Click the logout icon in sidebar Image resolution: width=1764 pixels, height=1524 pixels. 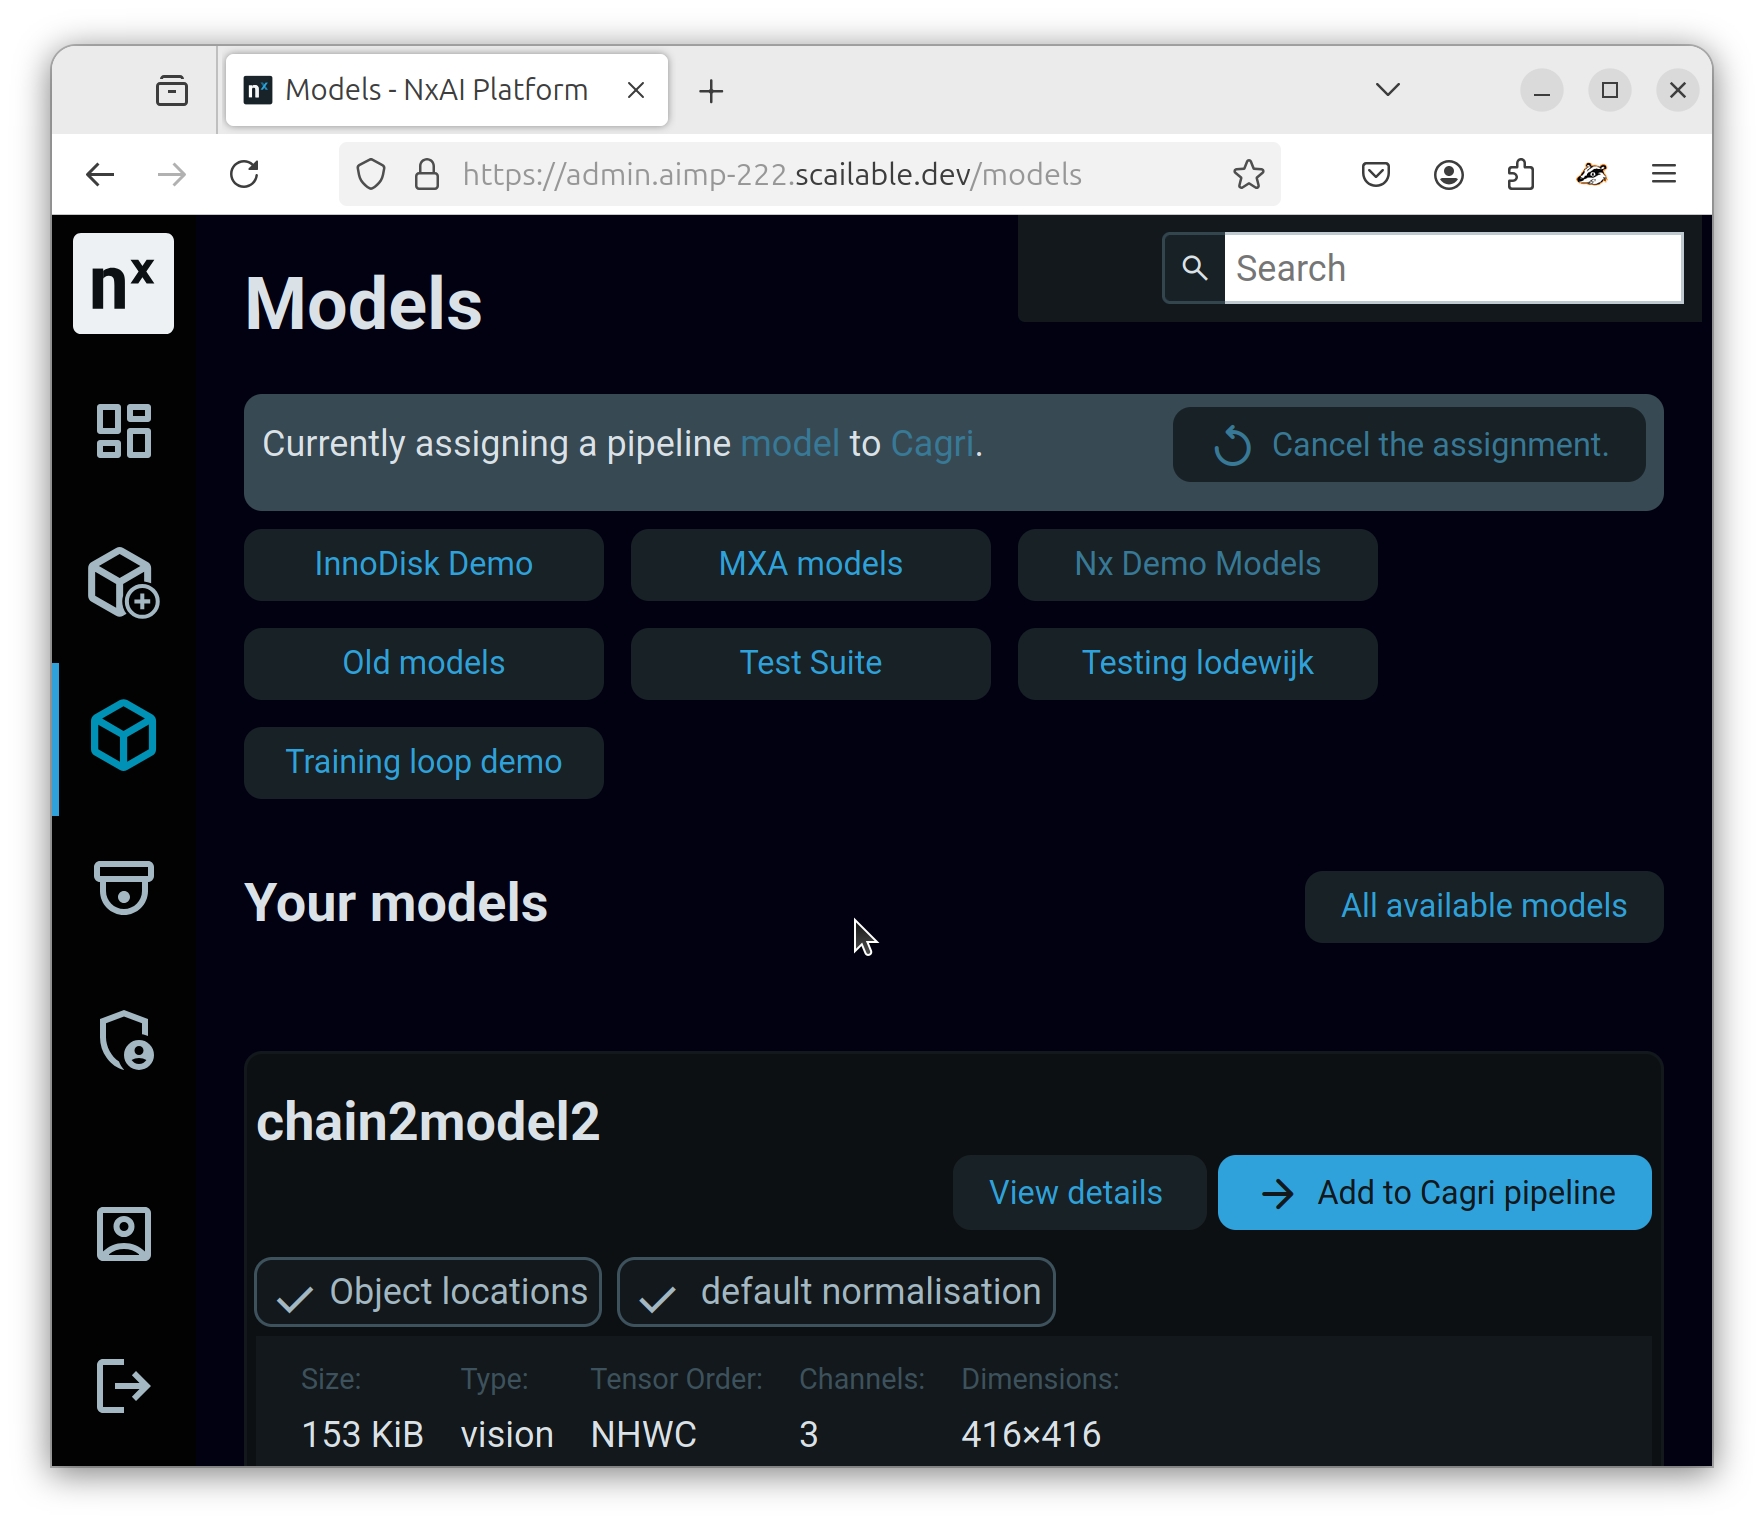click(x=123, y=1386)
